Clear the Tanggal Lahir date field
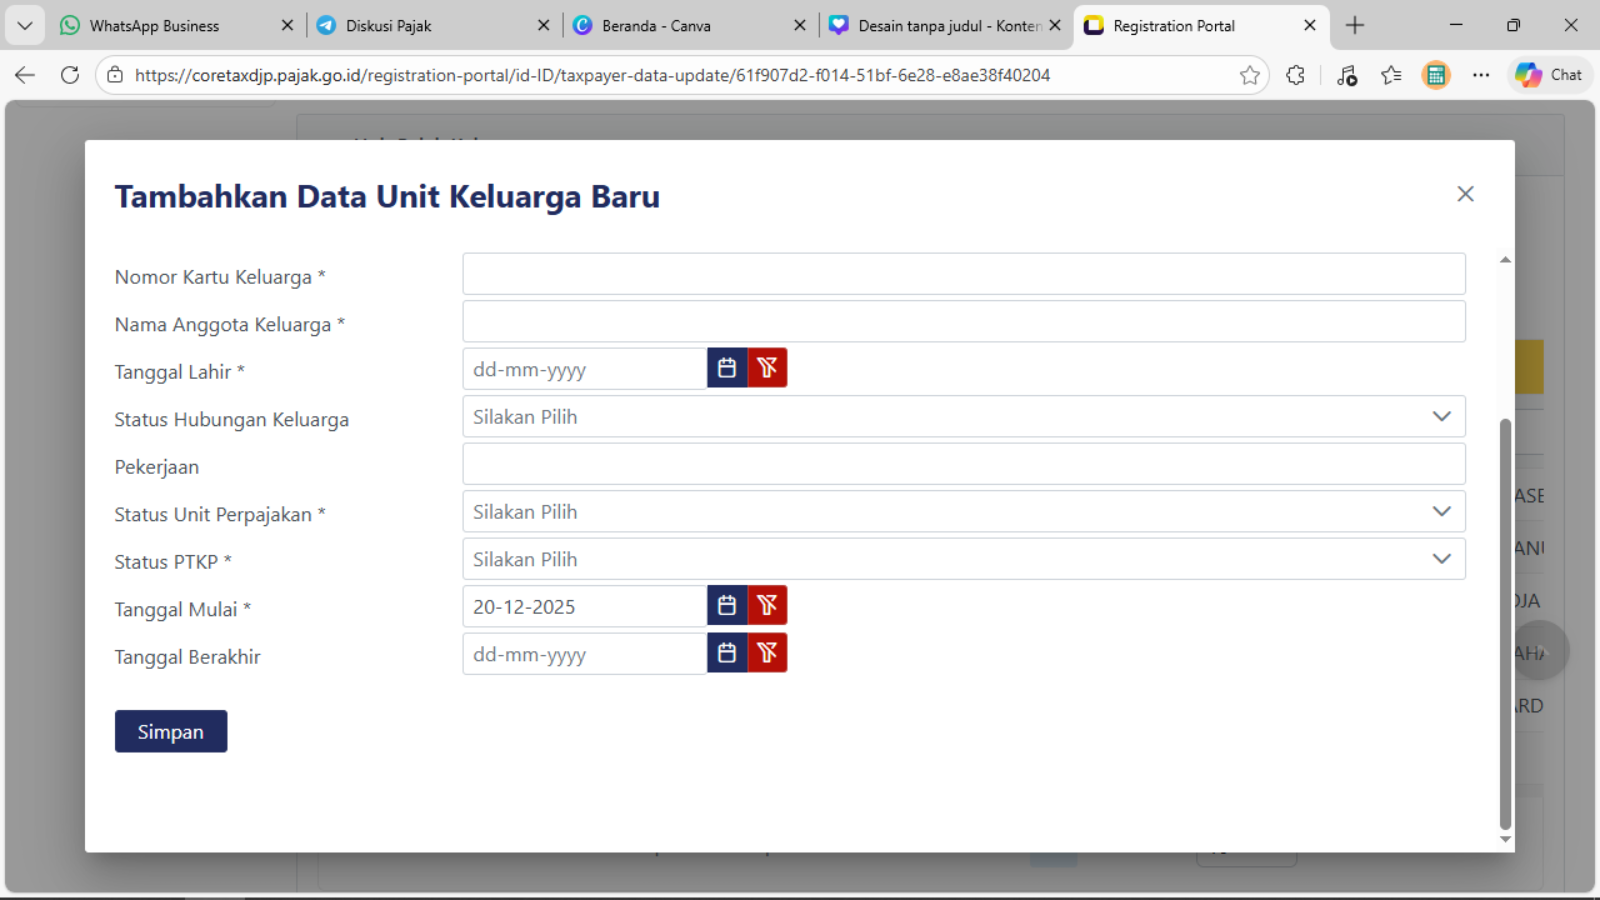This screenshot has width=1600, height=900. tap(767, 368)
